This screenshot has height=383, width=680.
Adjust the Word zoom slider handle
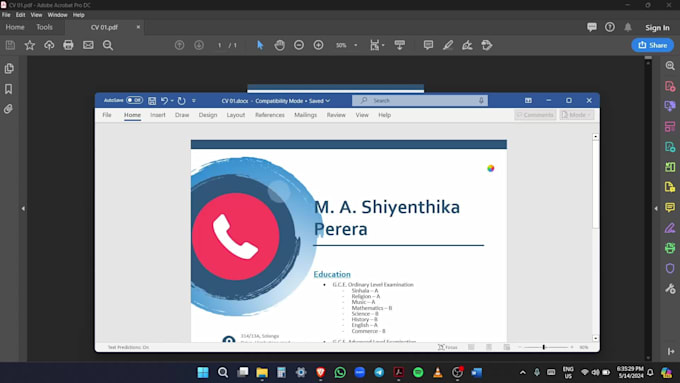coord(543,347)
